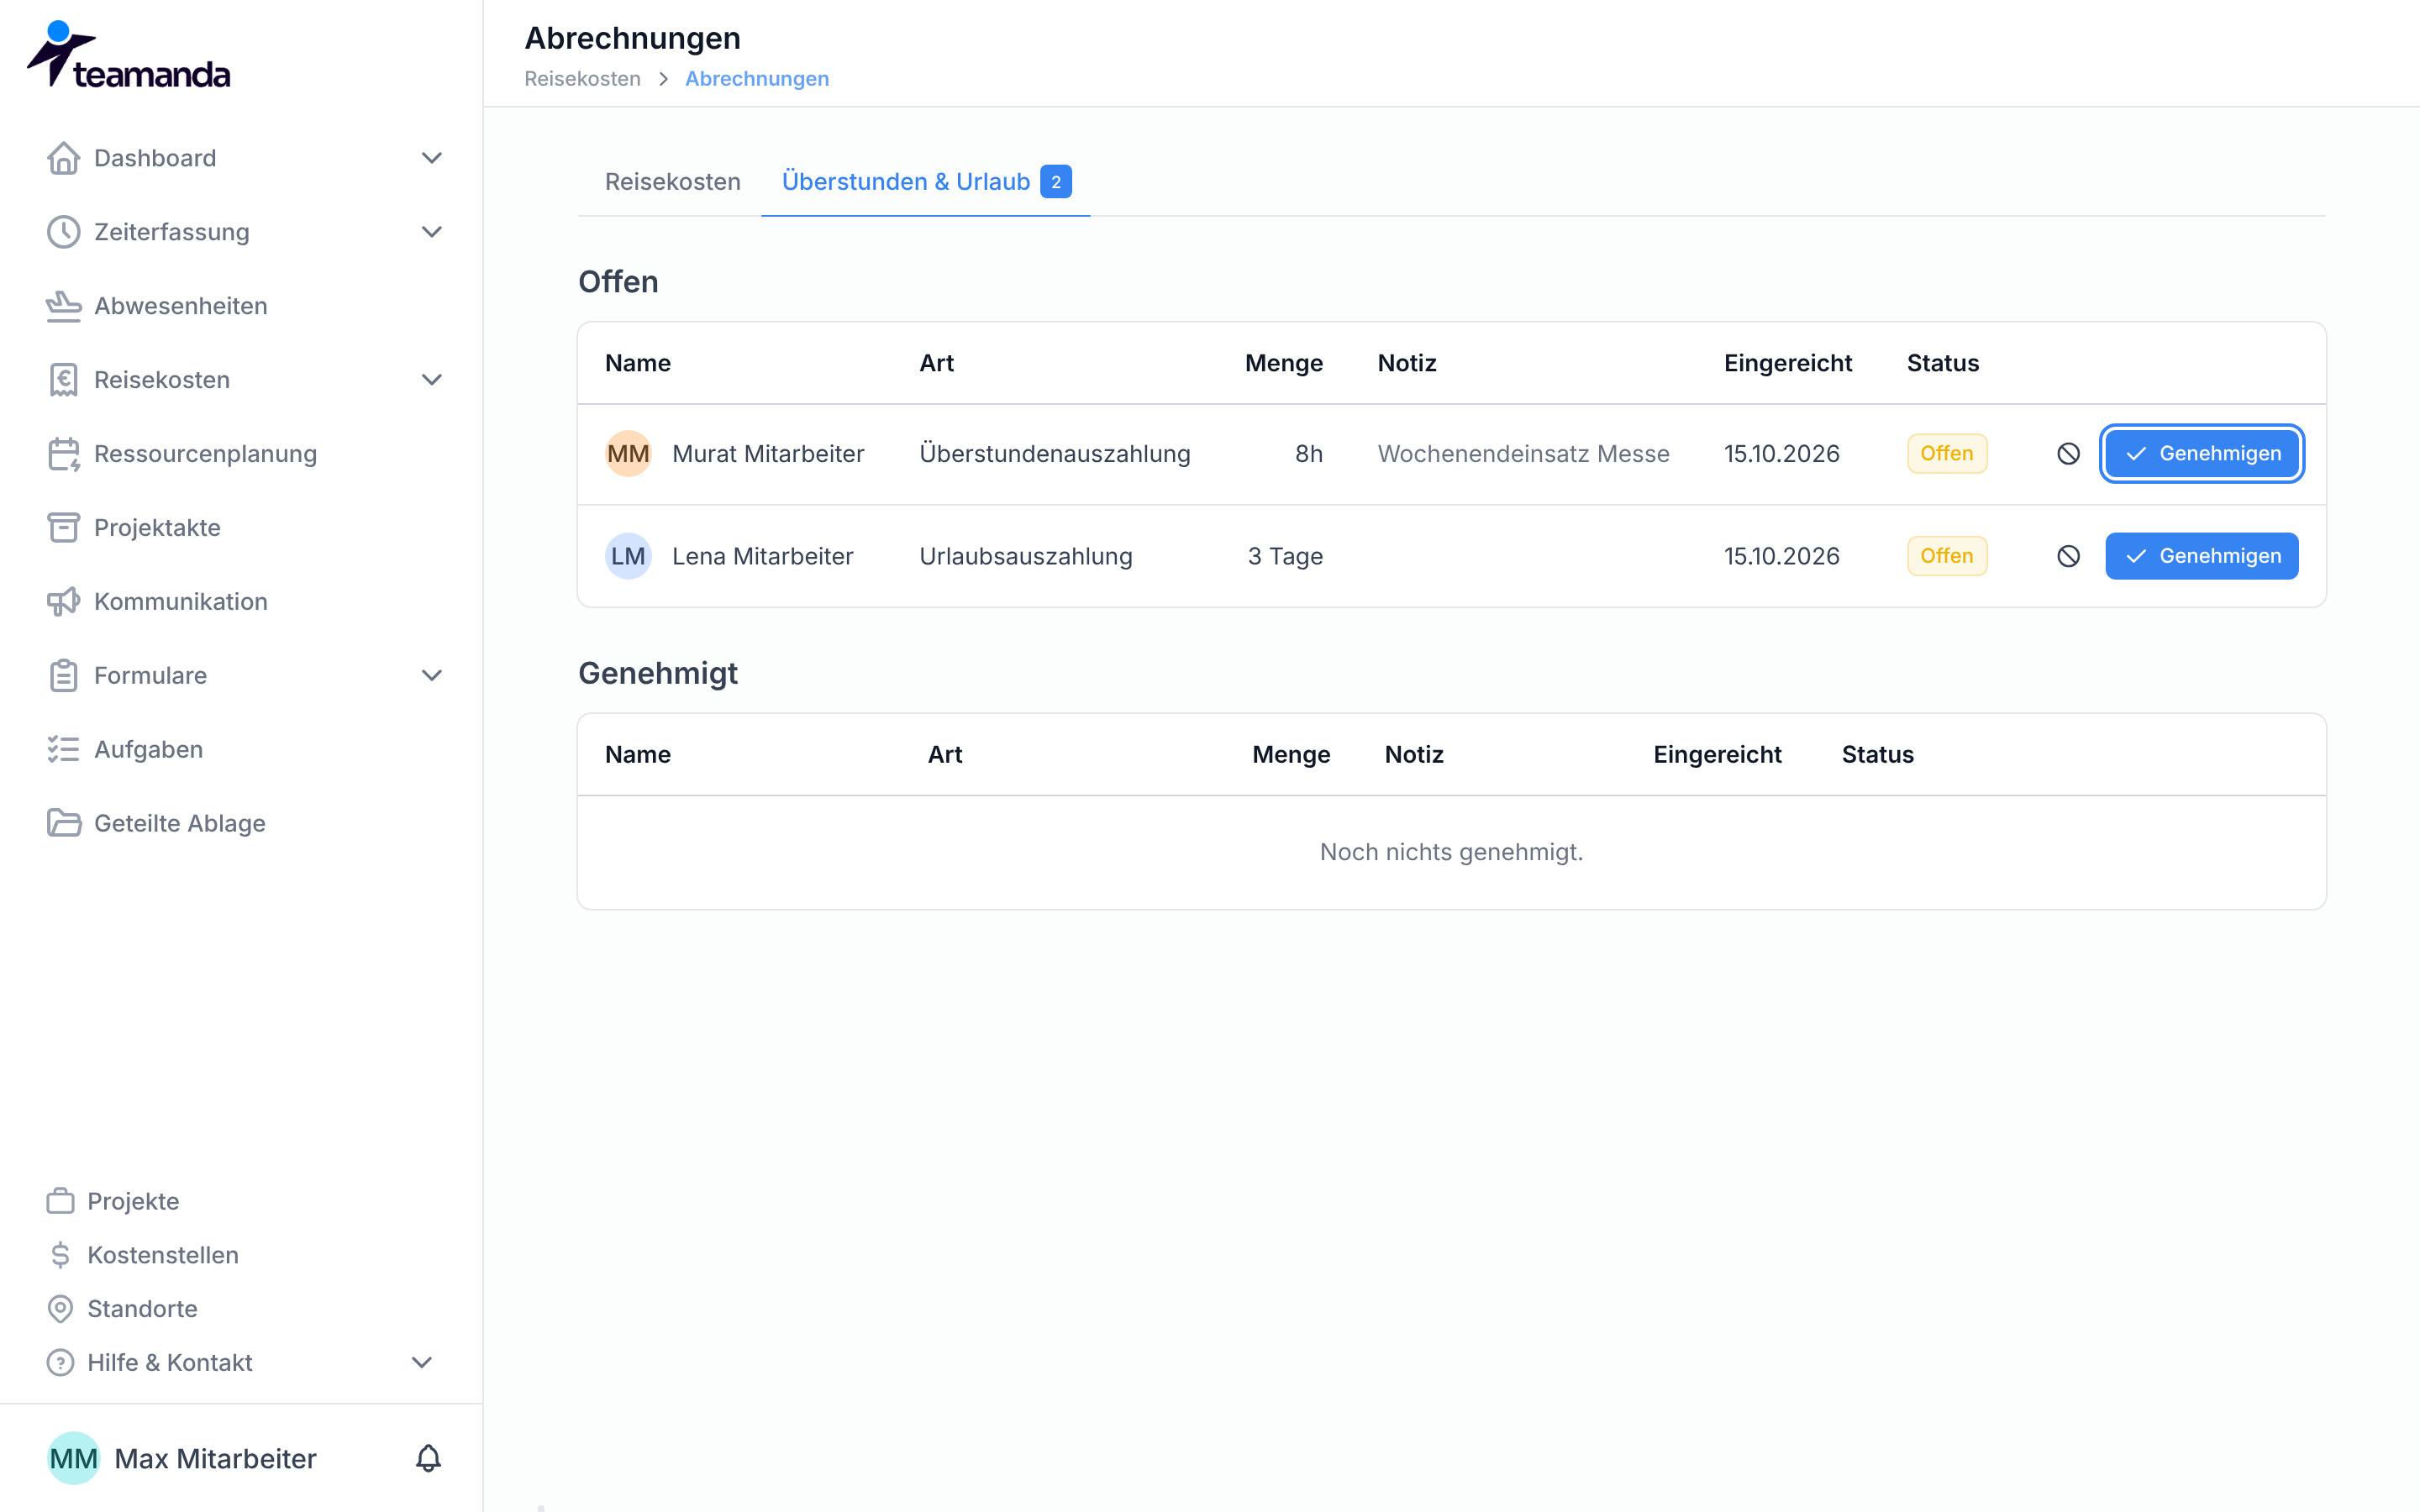Open notifications bell icon
Image resolution: width=2420 pixels, height=1512 pixels.
(428, 1459)
